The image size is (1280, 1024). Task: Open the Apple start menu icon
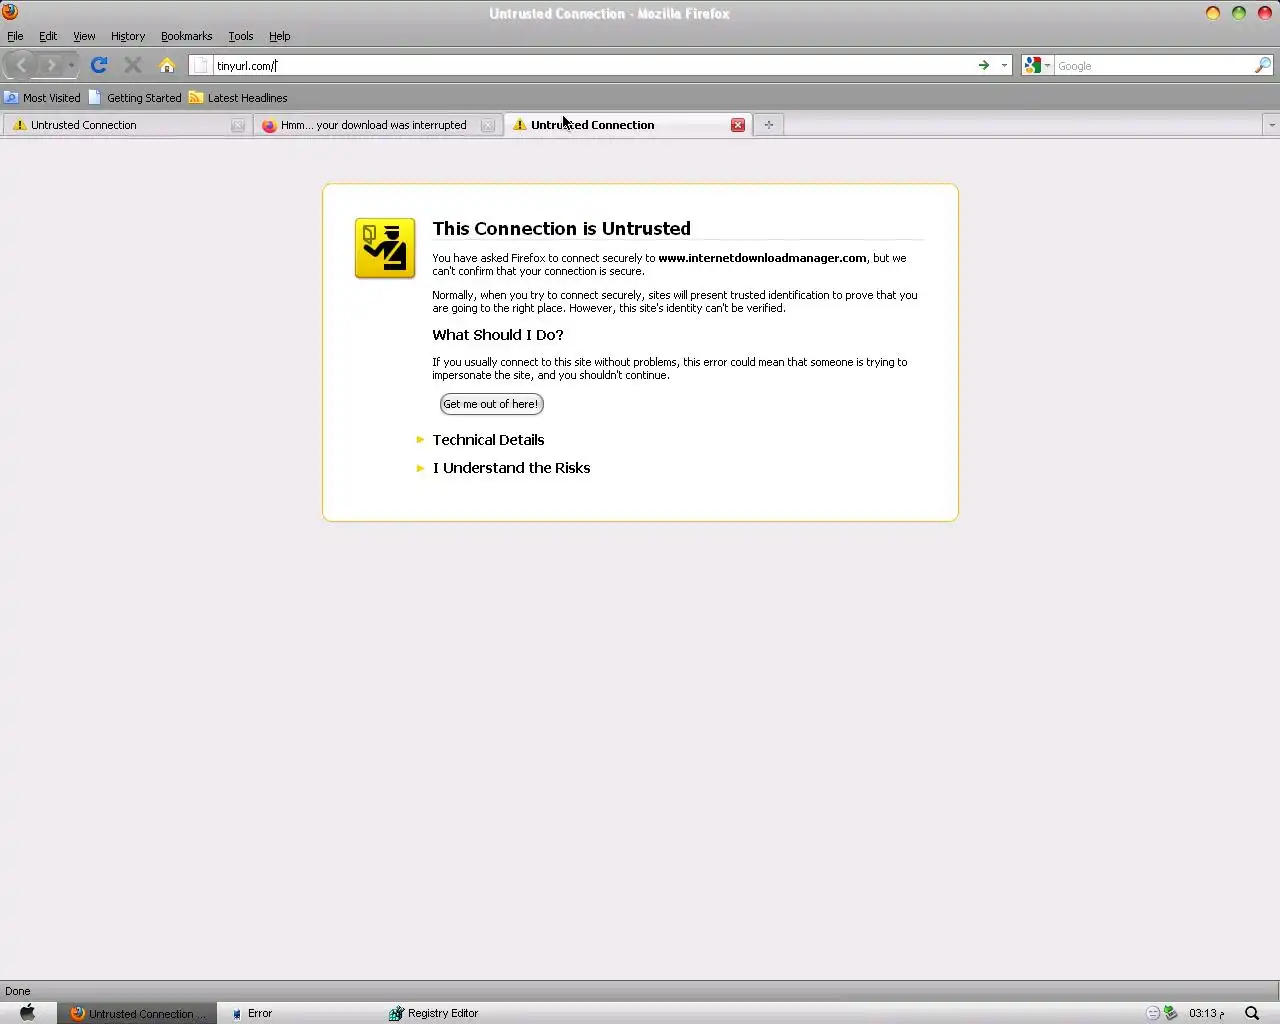tap(28, 1013)
